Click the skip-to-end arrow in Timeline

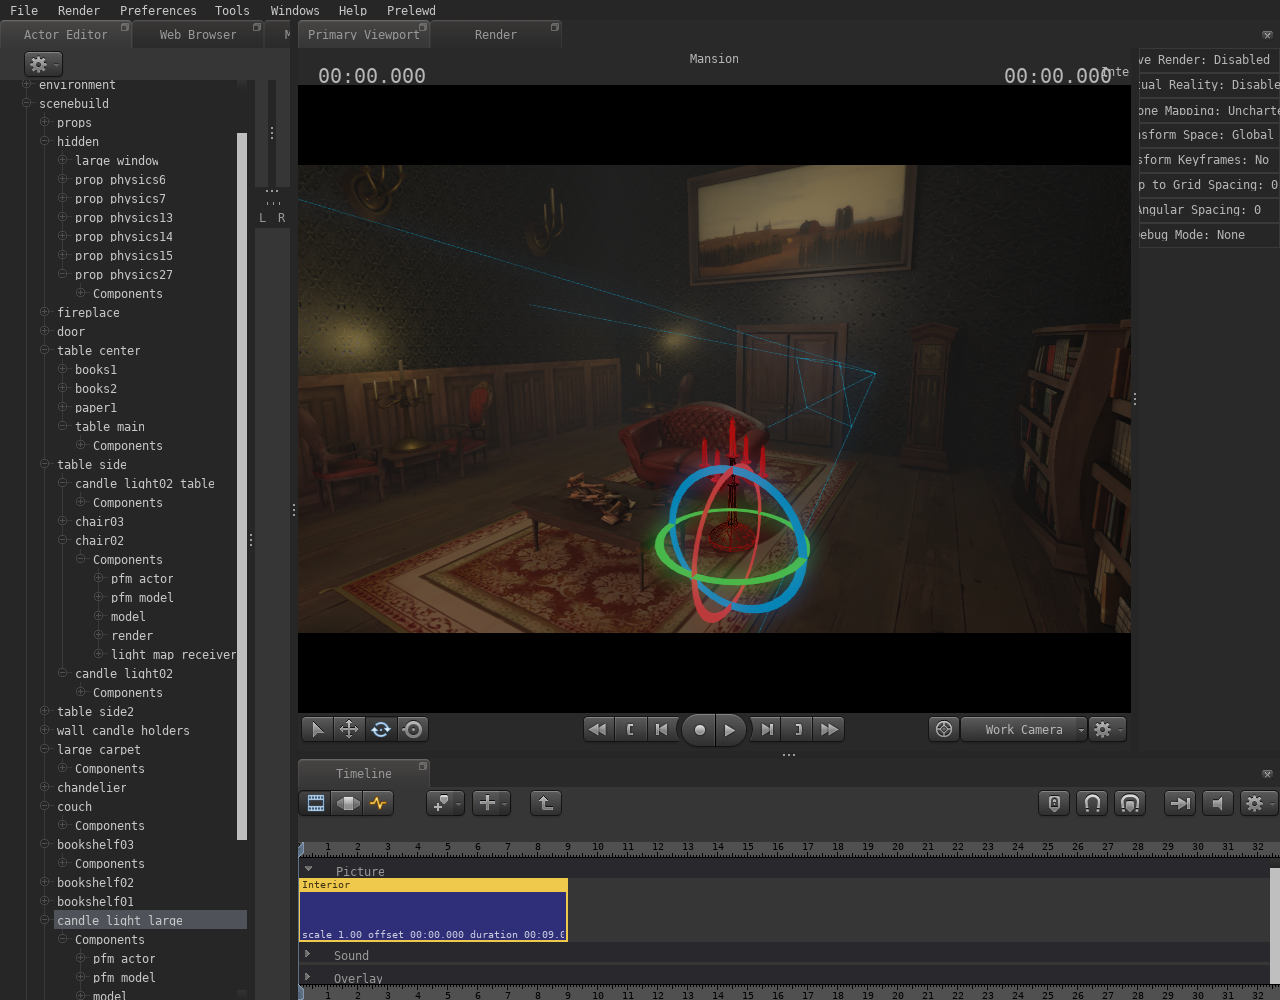1180,803
